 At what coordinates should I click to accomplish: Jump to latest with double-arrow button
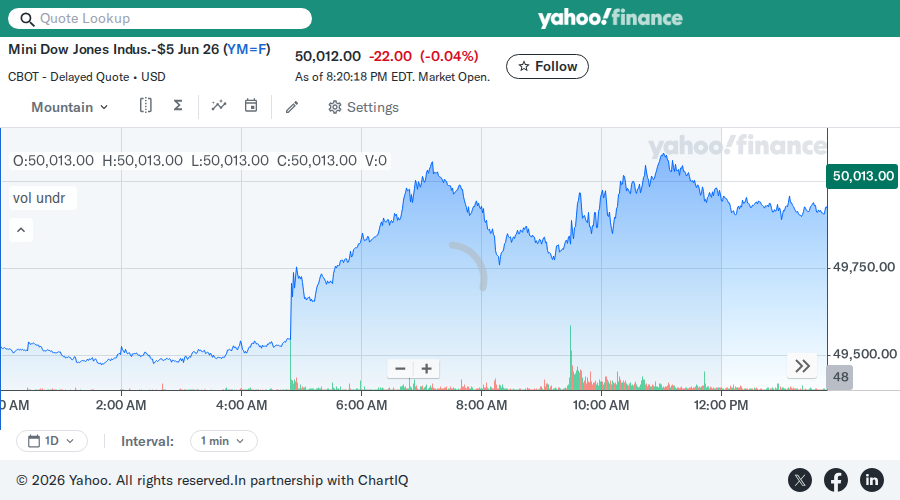tap(802, 366)
